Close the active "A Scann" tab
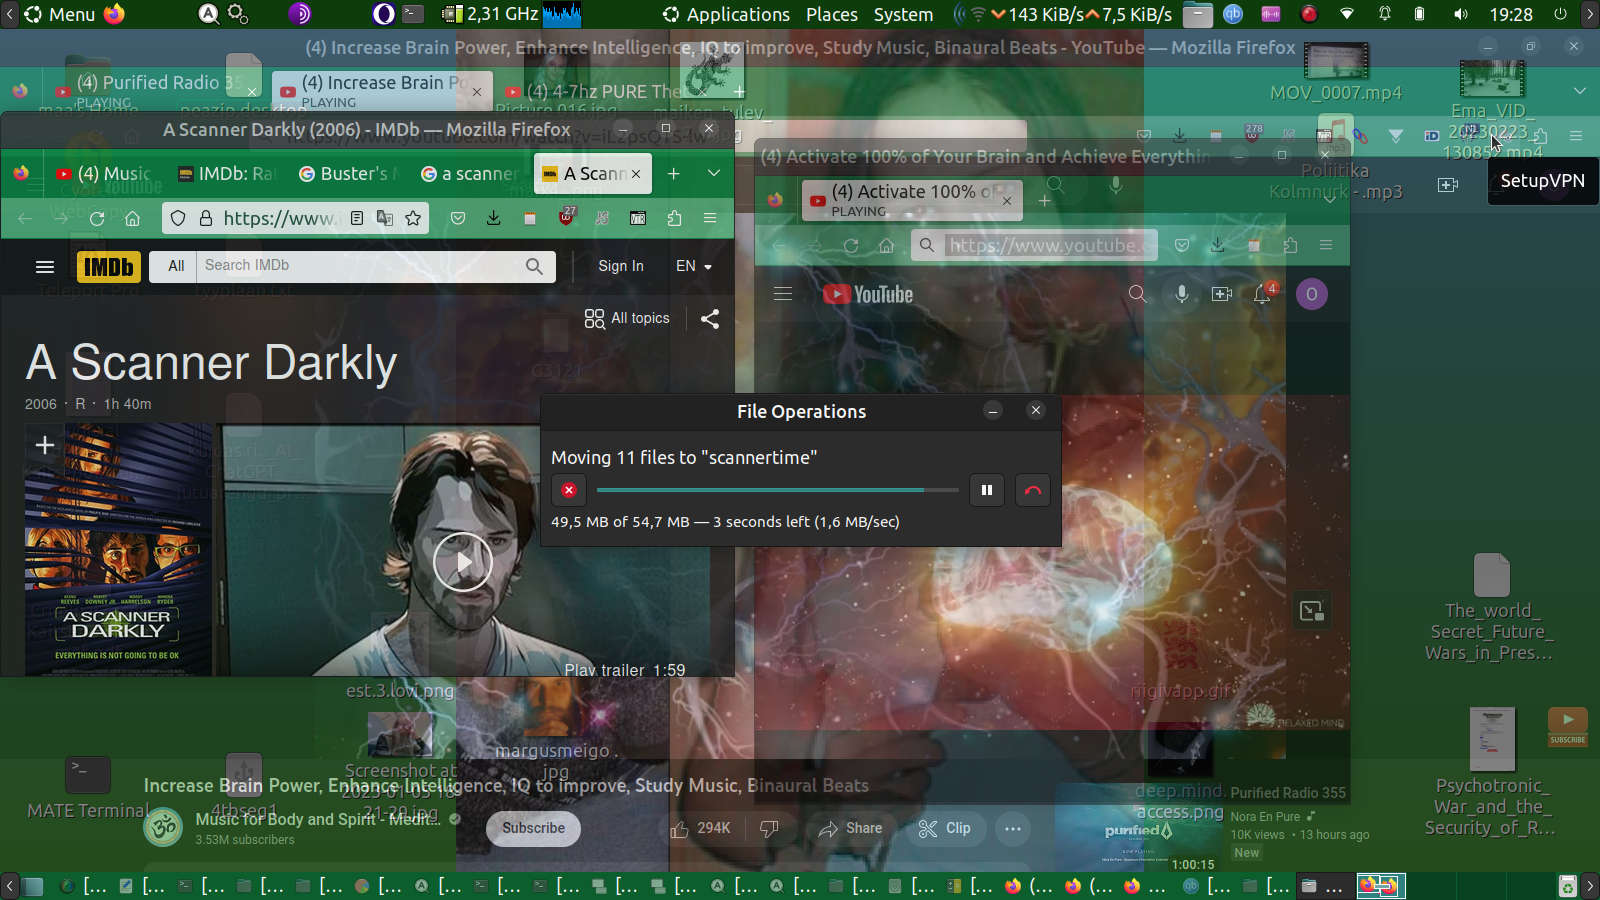This screenshot has height=900, width=1600. (x=636, y=174)
